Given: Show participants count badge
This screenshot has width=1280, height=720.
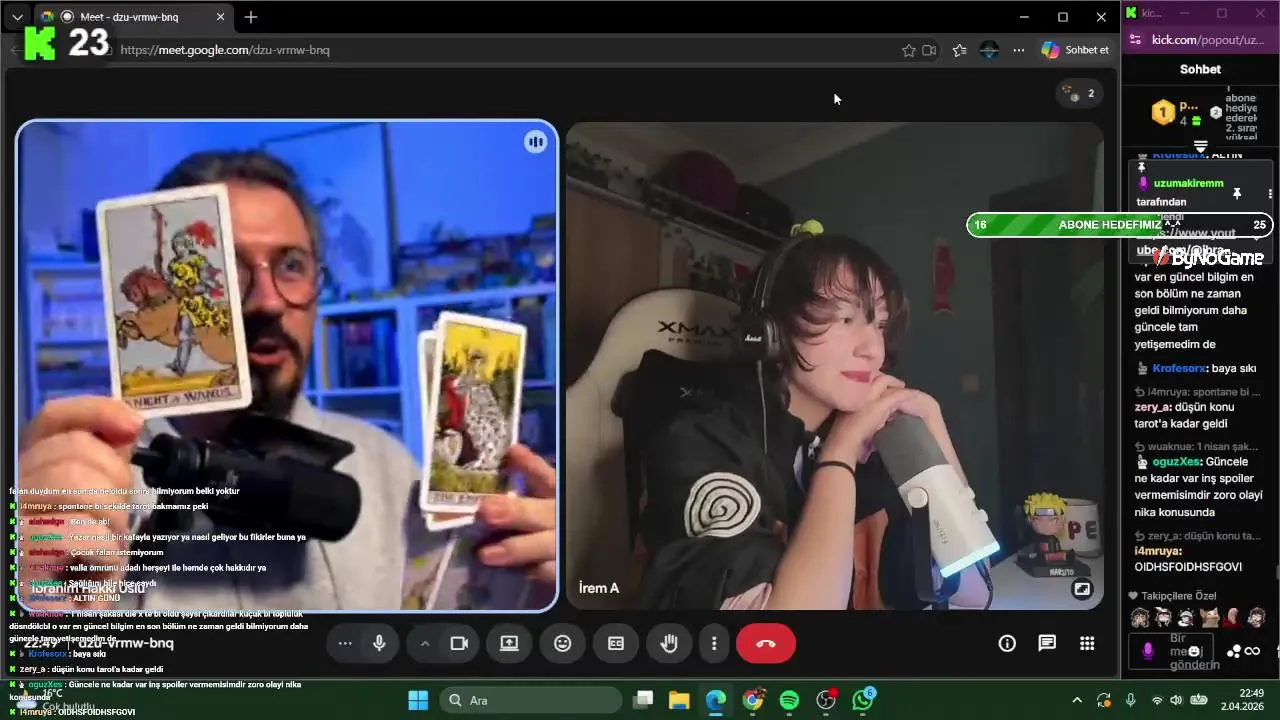Looking at the screenshot, I should click(x=1080, y=93).
